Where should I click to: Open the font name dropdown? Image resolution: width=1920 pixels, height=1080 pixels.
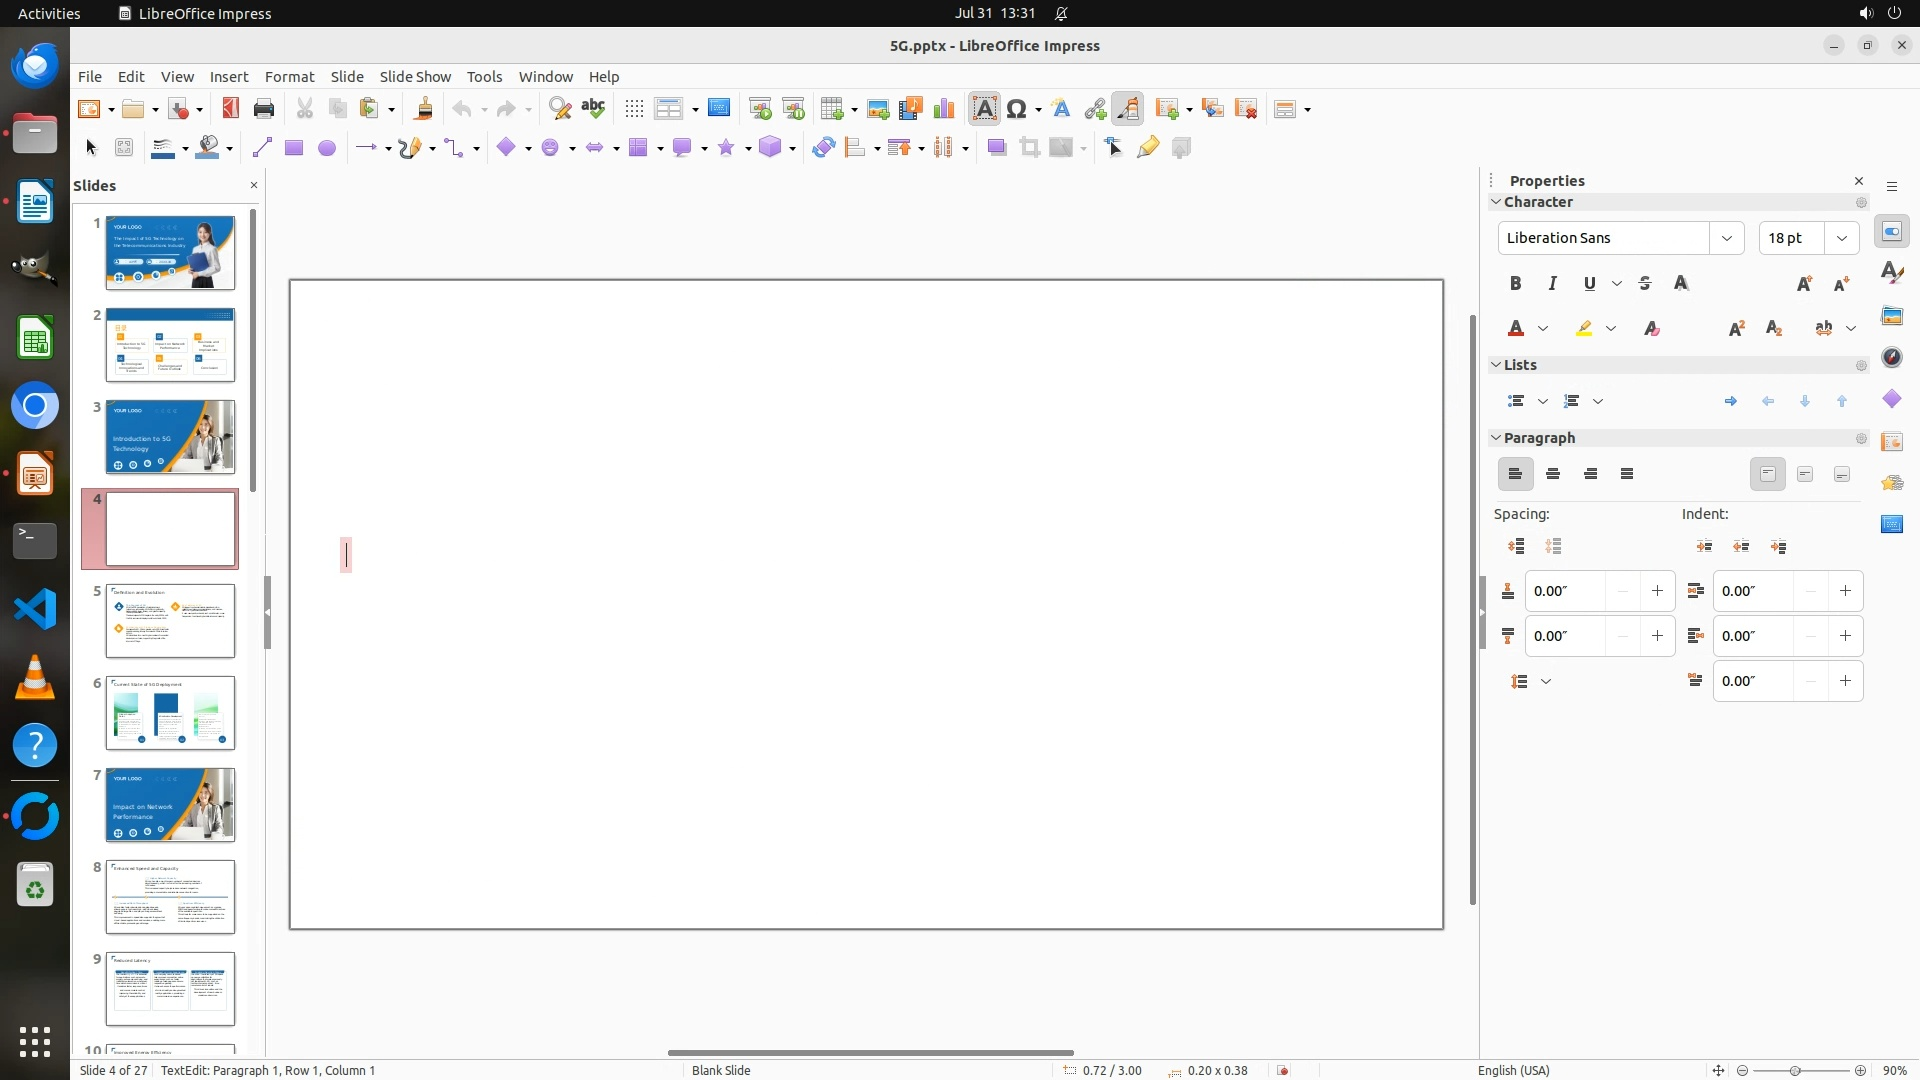click(x=1726, y=238)
